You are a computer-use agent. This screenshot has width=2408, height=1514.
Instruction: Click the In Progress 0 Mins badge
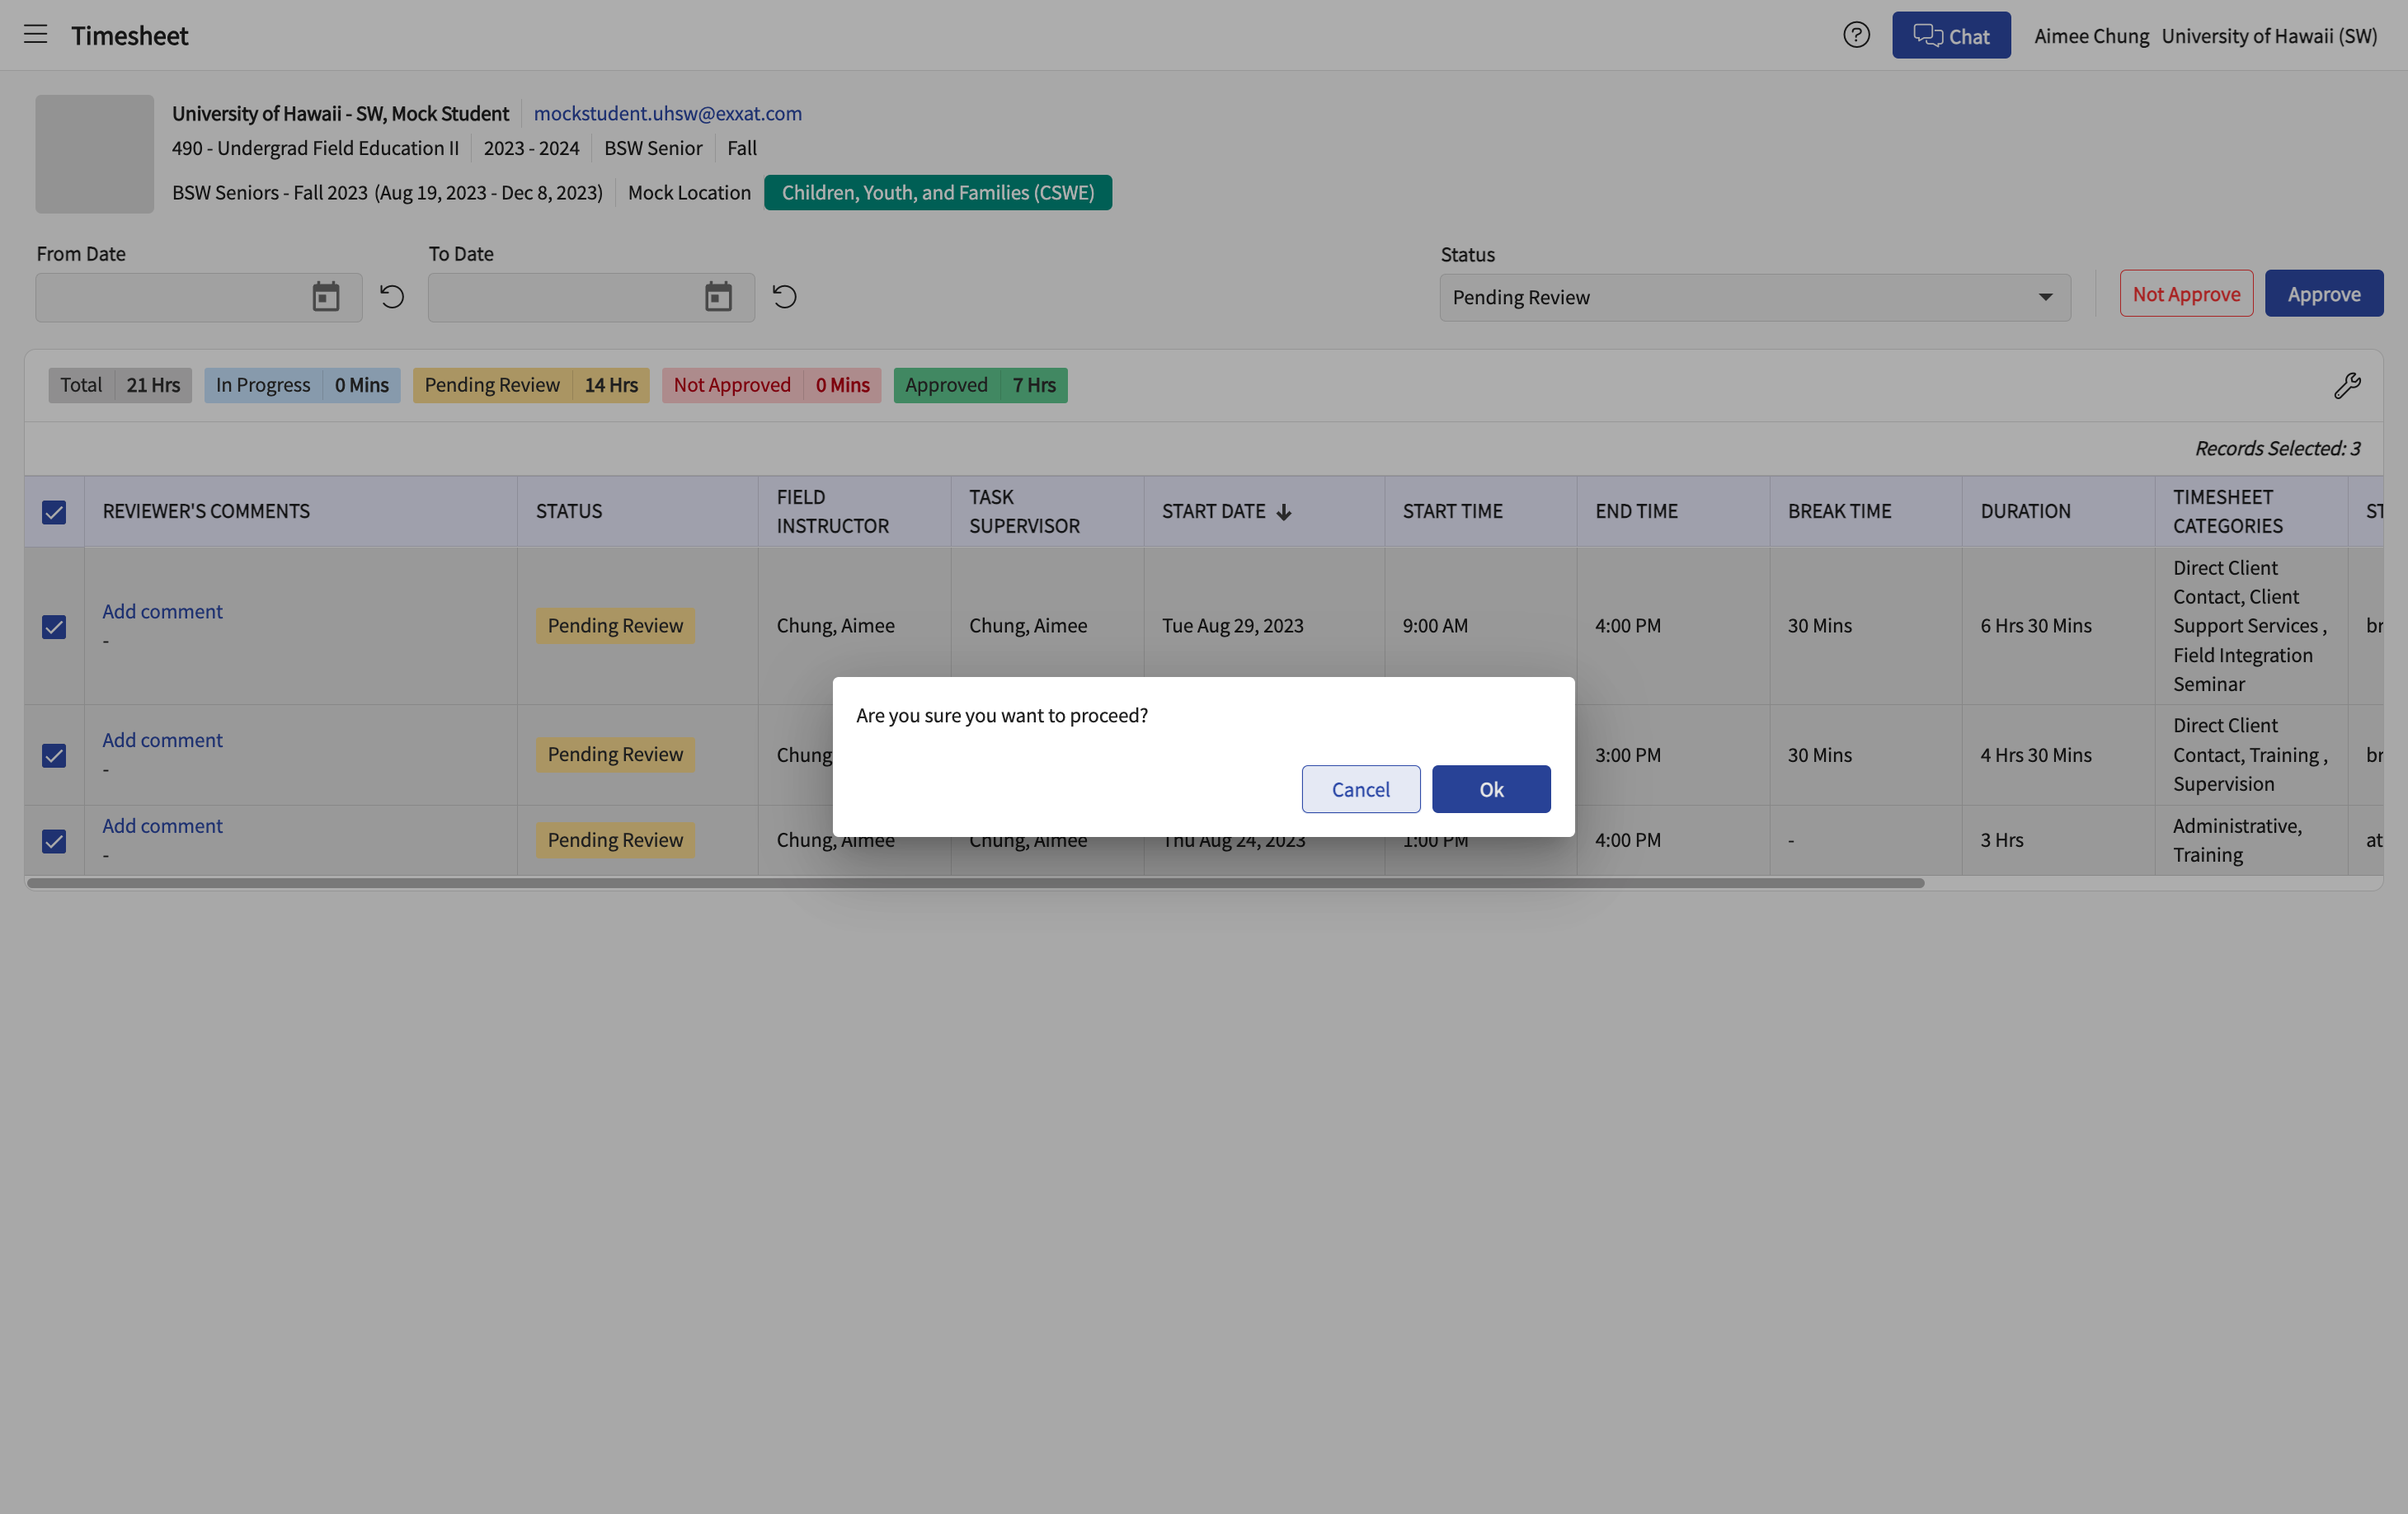[302, 385]
